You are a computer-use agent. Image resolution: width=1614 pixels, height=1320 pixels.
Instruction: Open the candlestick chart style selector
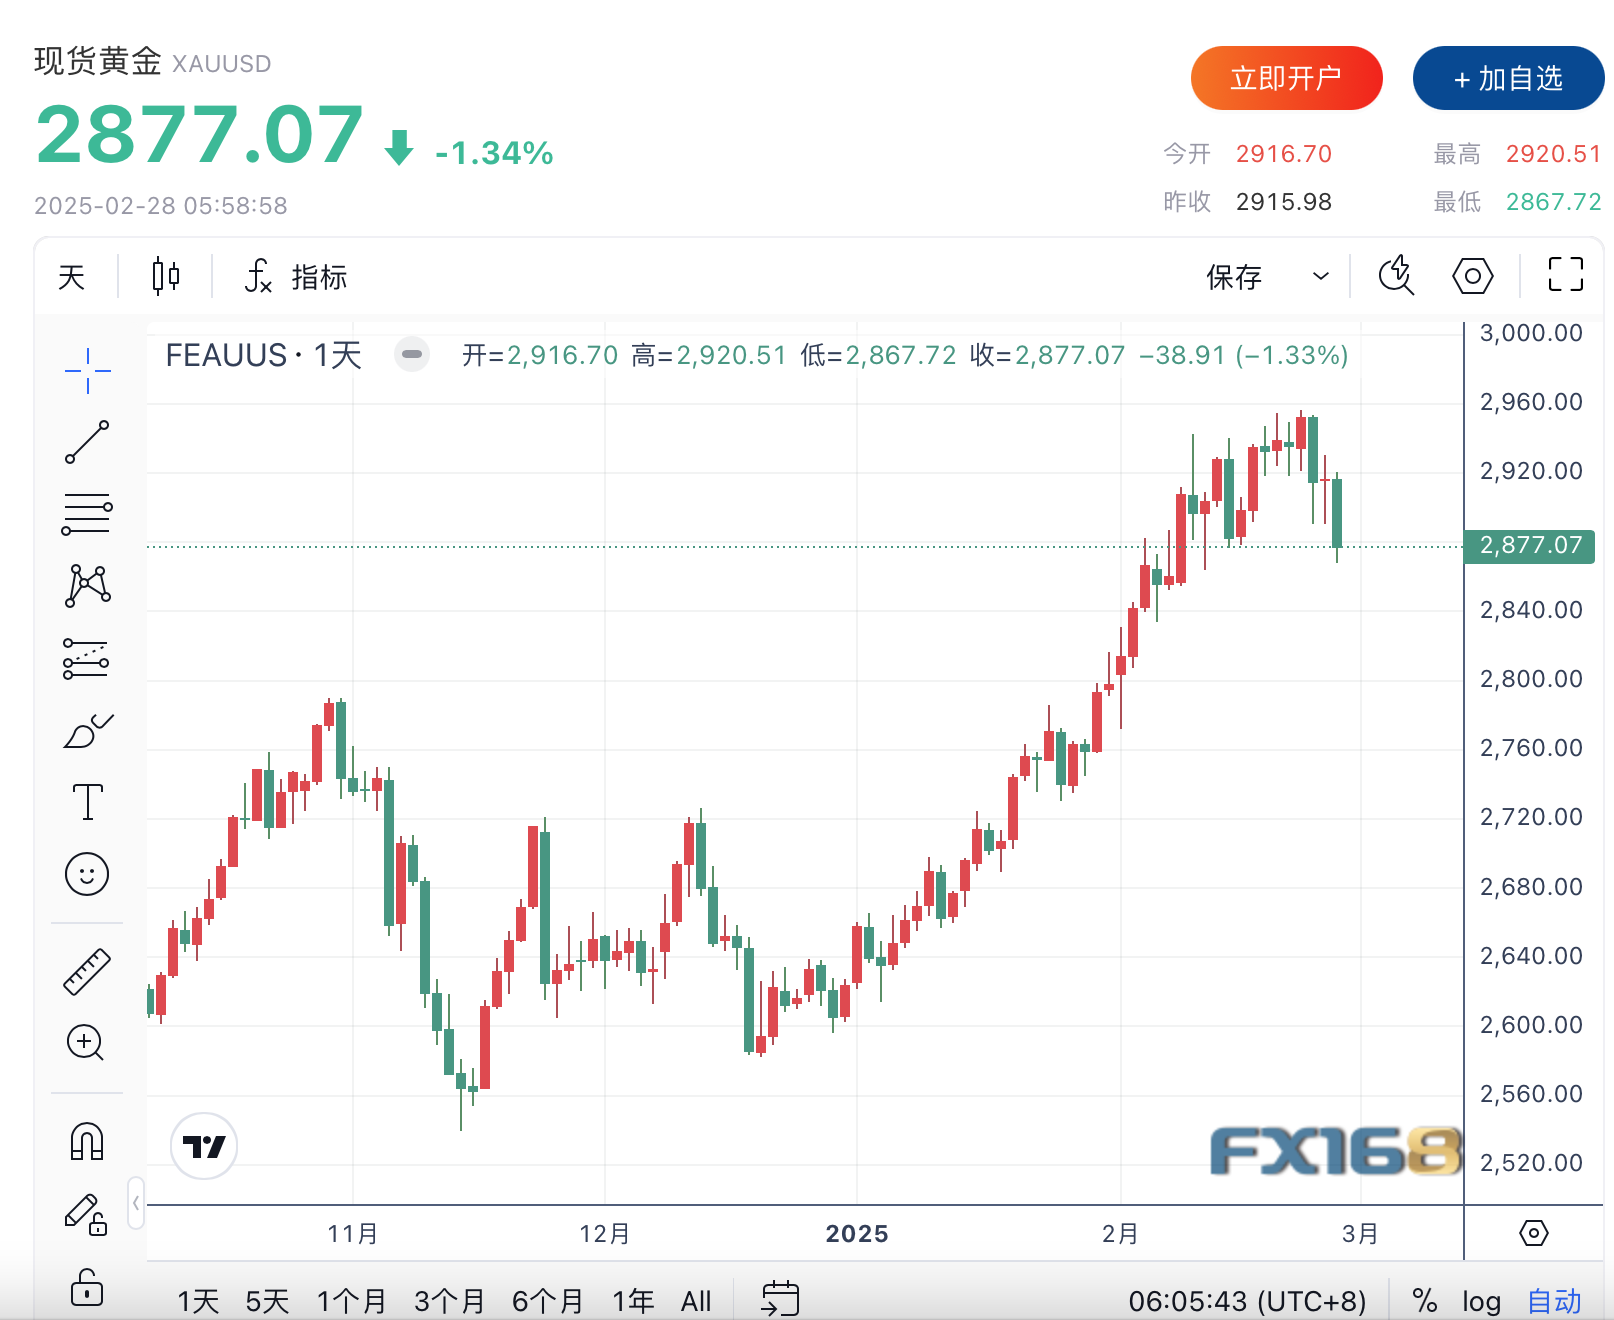[166, 276]
